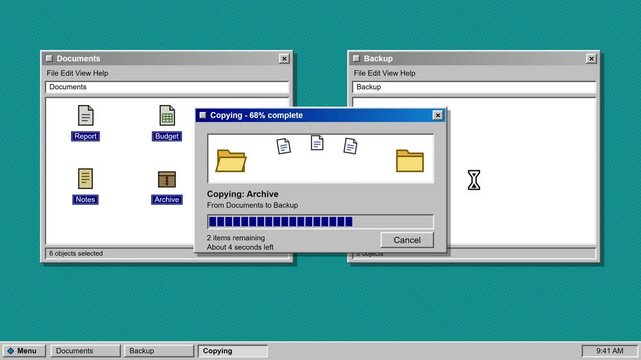Click the middle flying document in copy animation
Image resolution: width=641 pixels, height=360 pixels.
[317, 143]
